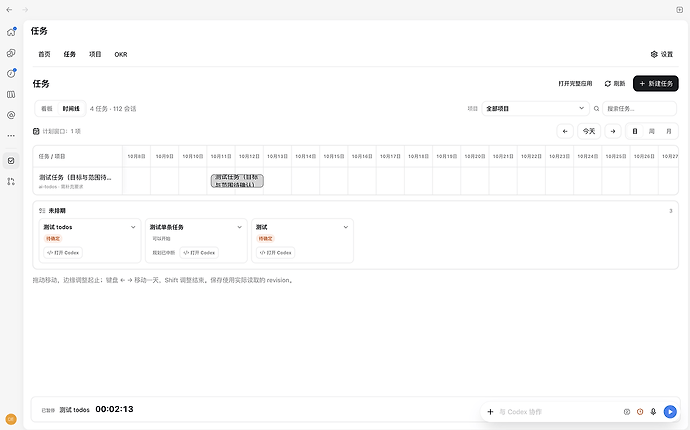Click the 10月20日 column header
This screenshot has width=690, height=430.
[475, 156]
